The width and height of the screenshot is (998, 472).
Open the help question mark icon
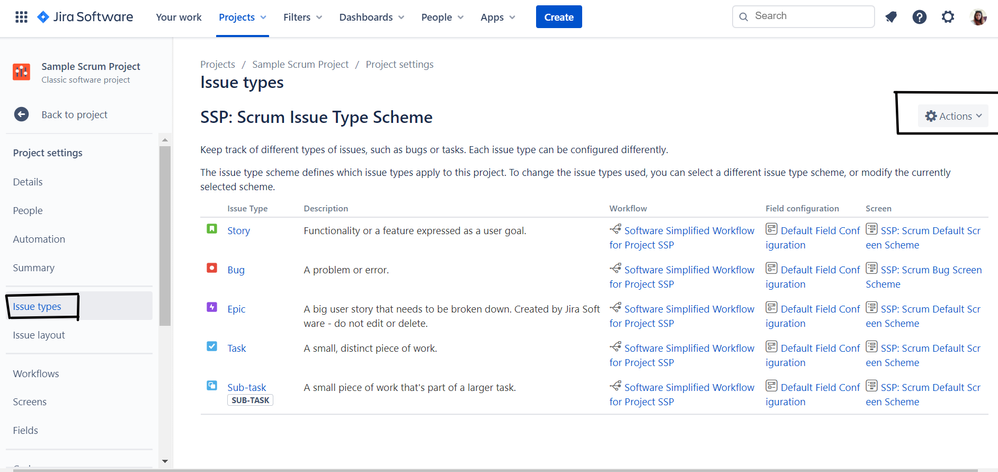(919, 17)
